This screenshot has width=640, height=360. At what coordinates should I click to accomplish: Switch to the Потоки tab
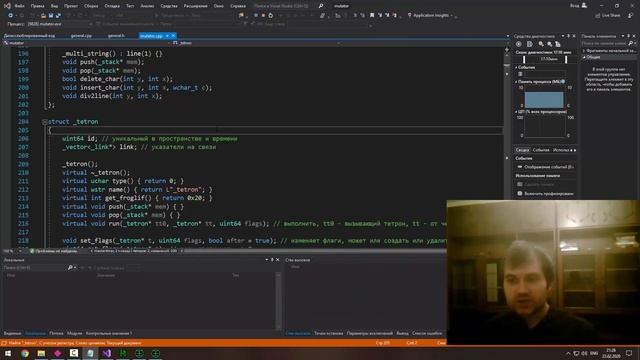tap(56, 333)
